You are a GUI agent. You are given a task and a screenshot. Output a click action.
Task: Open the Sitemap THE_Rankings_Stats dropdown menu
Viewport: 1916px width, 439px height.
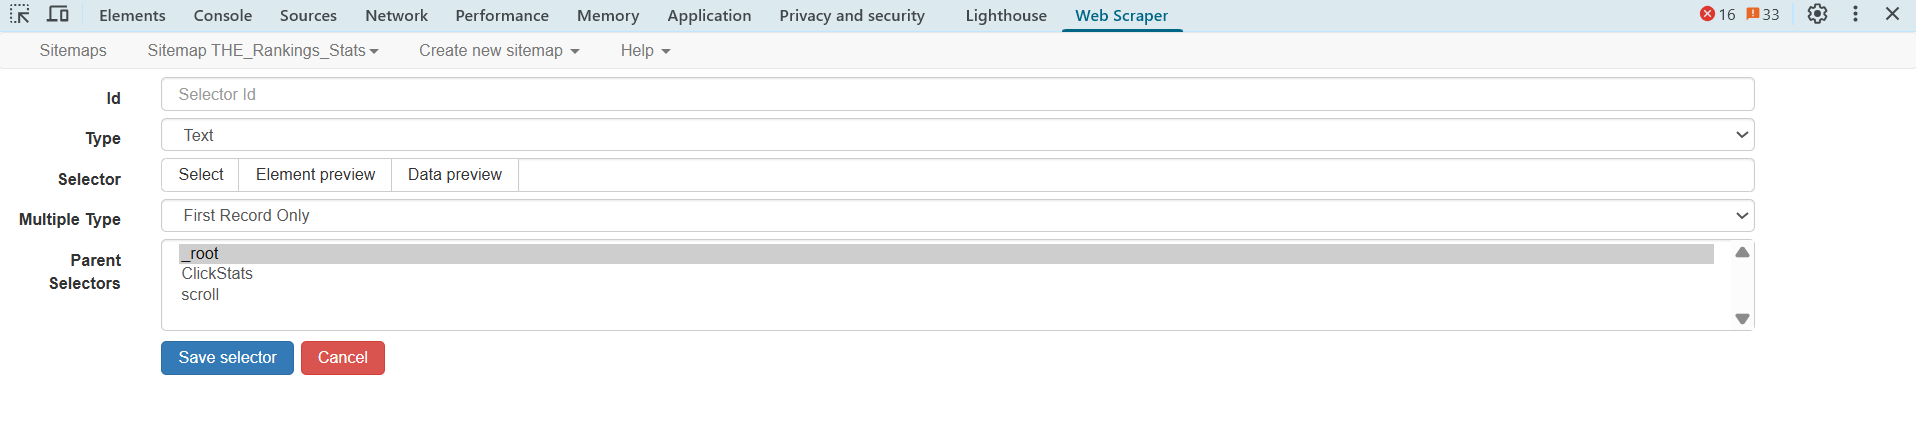(263, 50)
